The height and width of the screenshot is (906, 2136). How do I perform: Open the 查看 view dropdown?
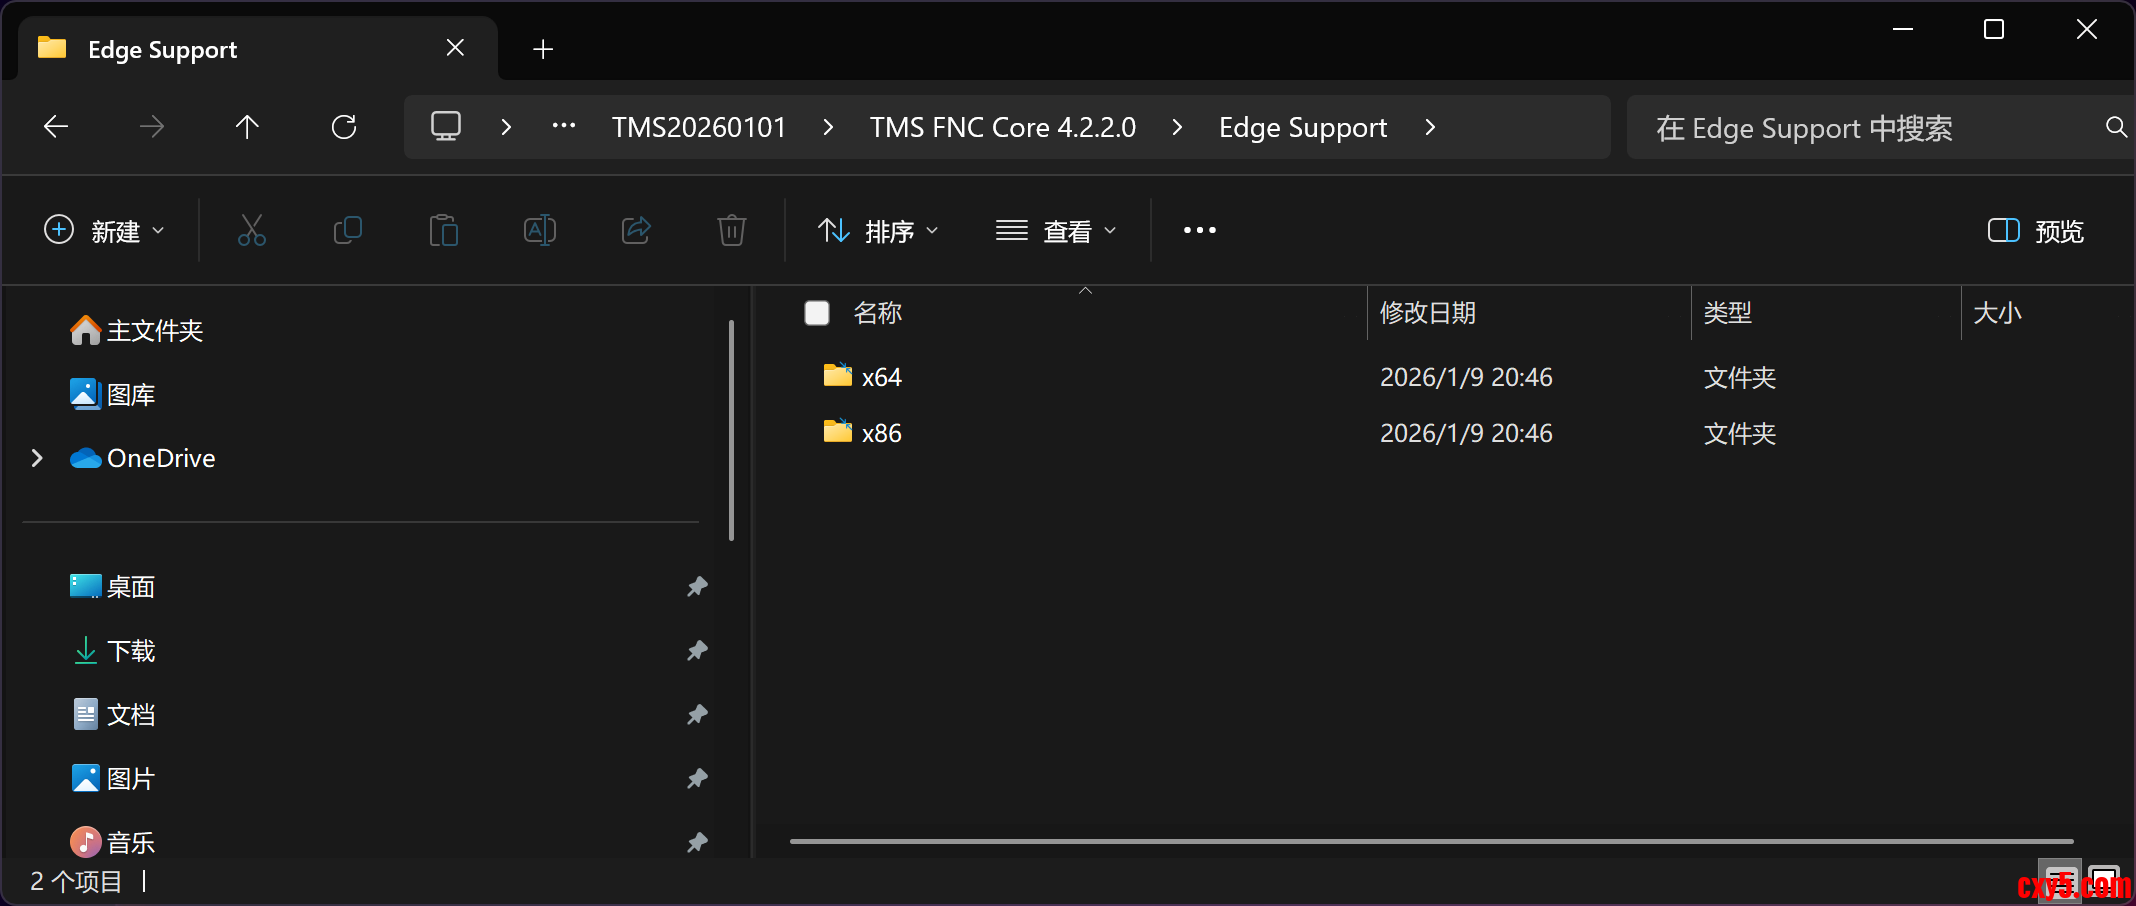tap(1056, 231)
